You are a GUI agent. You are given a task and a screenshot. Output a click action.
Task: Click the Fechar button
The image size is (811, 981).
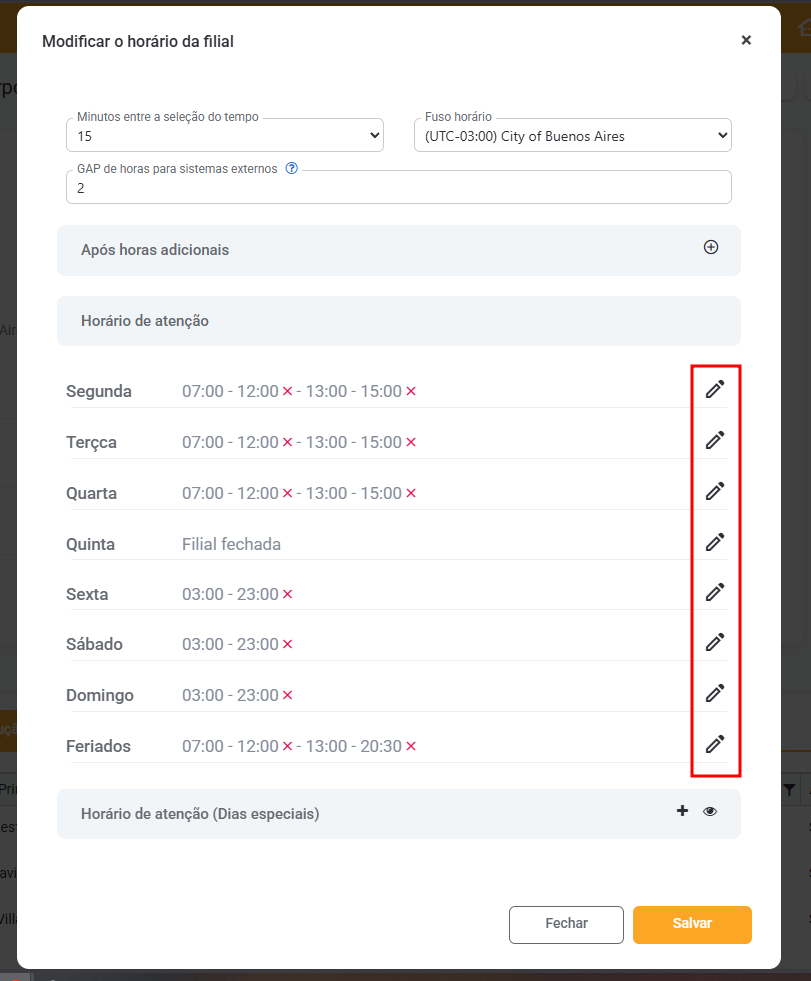pyautogui.click(x=566, y=924)
